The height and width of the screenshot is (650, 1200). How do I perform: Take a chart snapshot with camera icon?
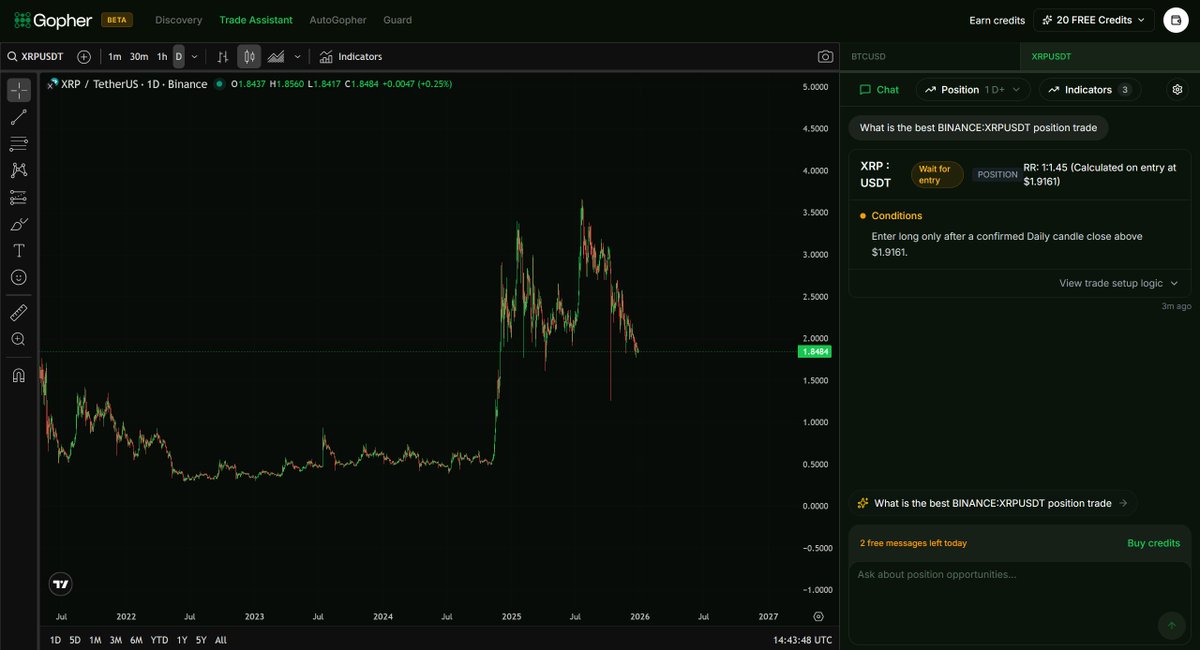[825, 57]
